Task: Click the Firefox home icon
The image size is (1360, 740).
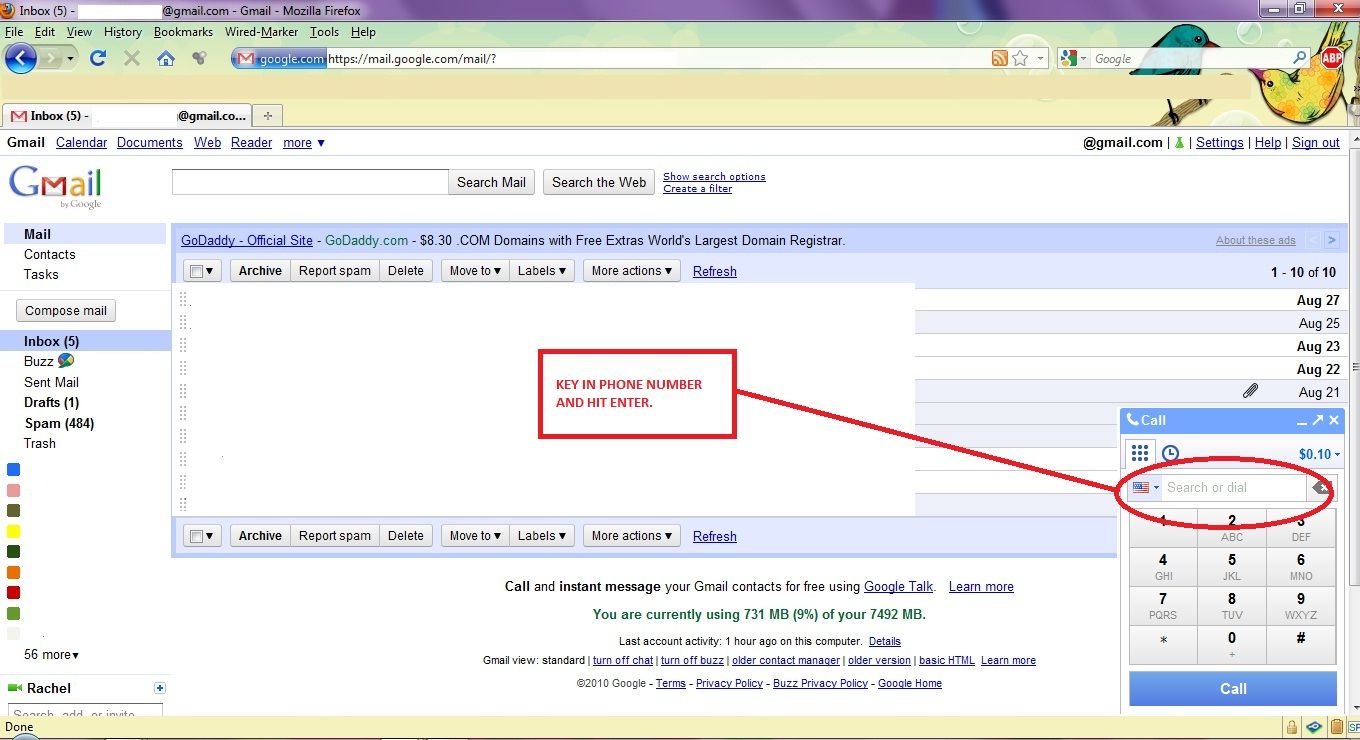Action: [166, 58]
